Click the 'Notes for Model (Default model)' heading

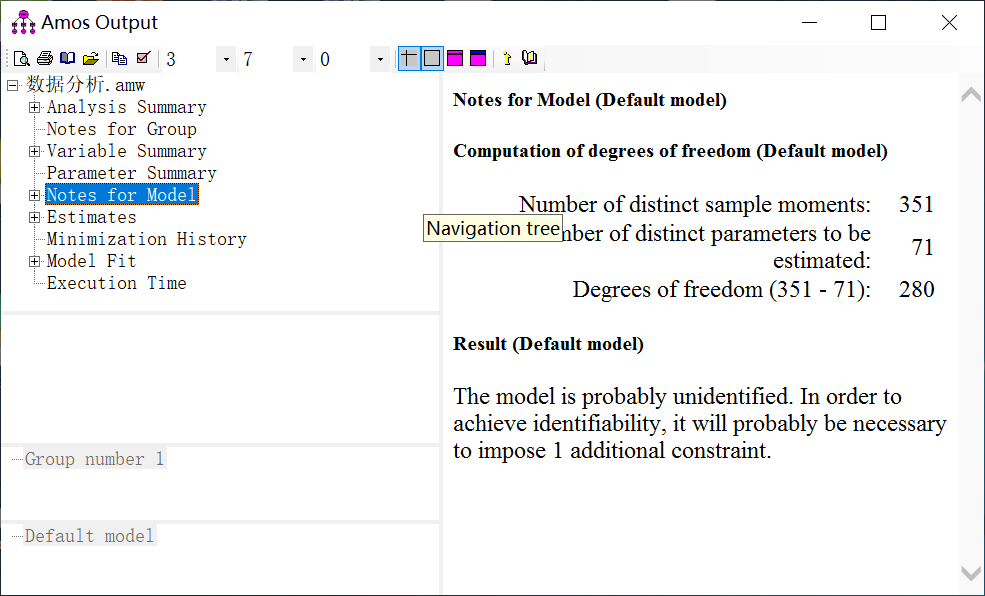(x=590, y=100)
